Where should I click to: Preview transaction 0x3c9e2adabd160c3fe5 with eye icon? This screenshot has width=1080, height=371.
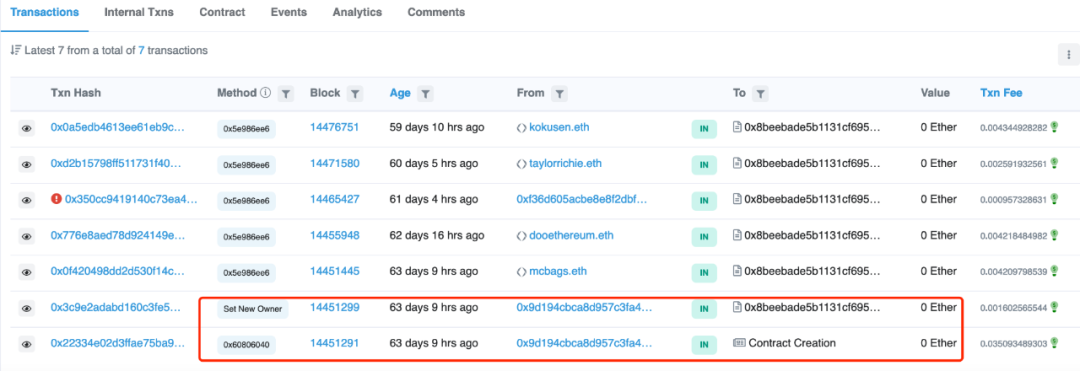[26, 308]
